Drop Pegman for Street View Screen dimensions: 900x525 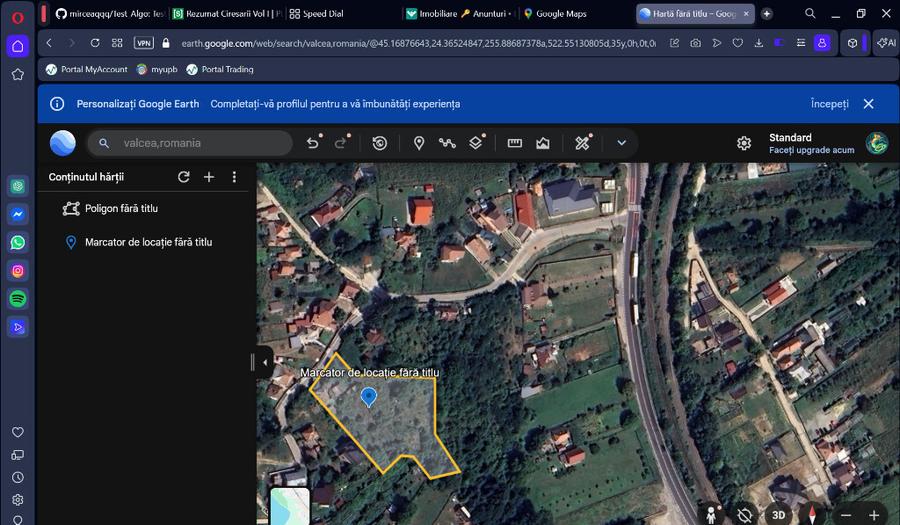coord(711,514)
